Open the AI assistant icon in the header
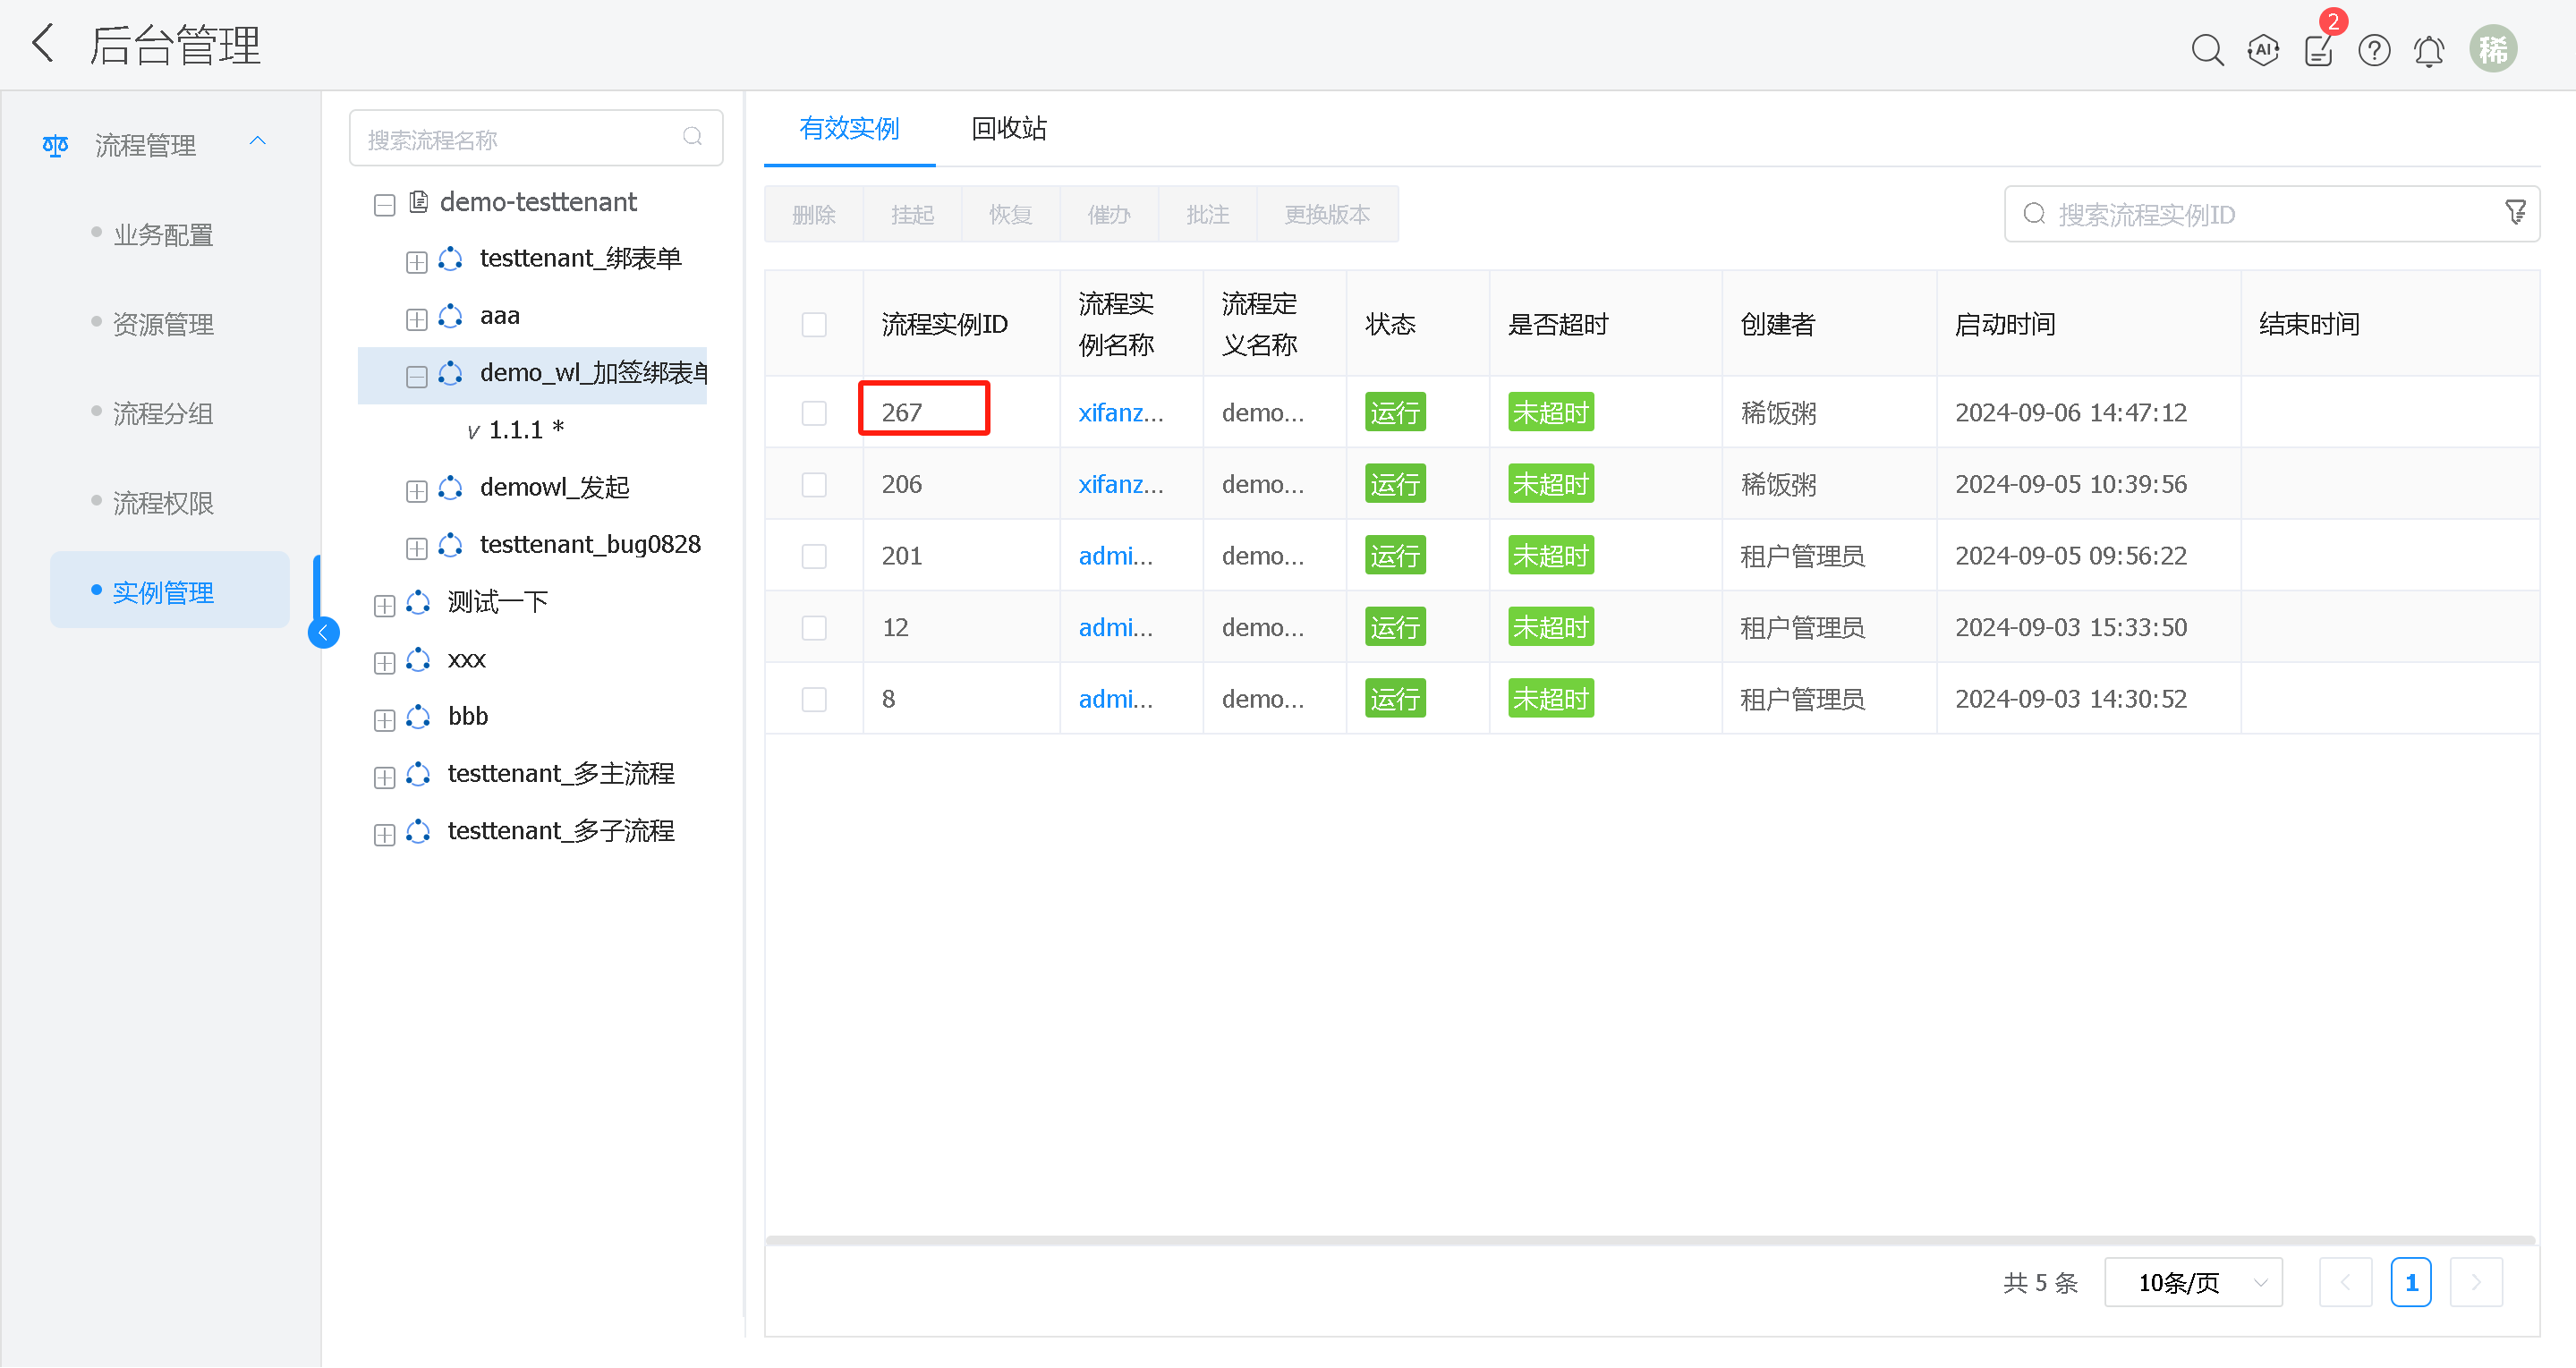2576x1368 pixels. pyautogui.click(x=2263, y=49)
